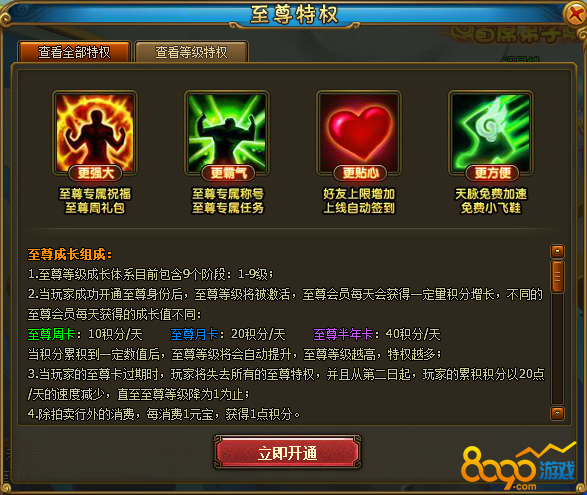Open the 查看等级特权 tab
The width and height of the screenshot is (587, 495).
pyautogui.click(x=191, y=52)
